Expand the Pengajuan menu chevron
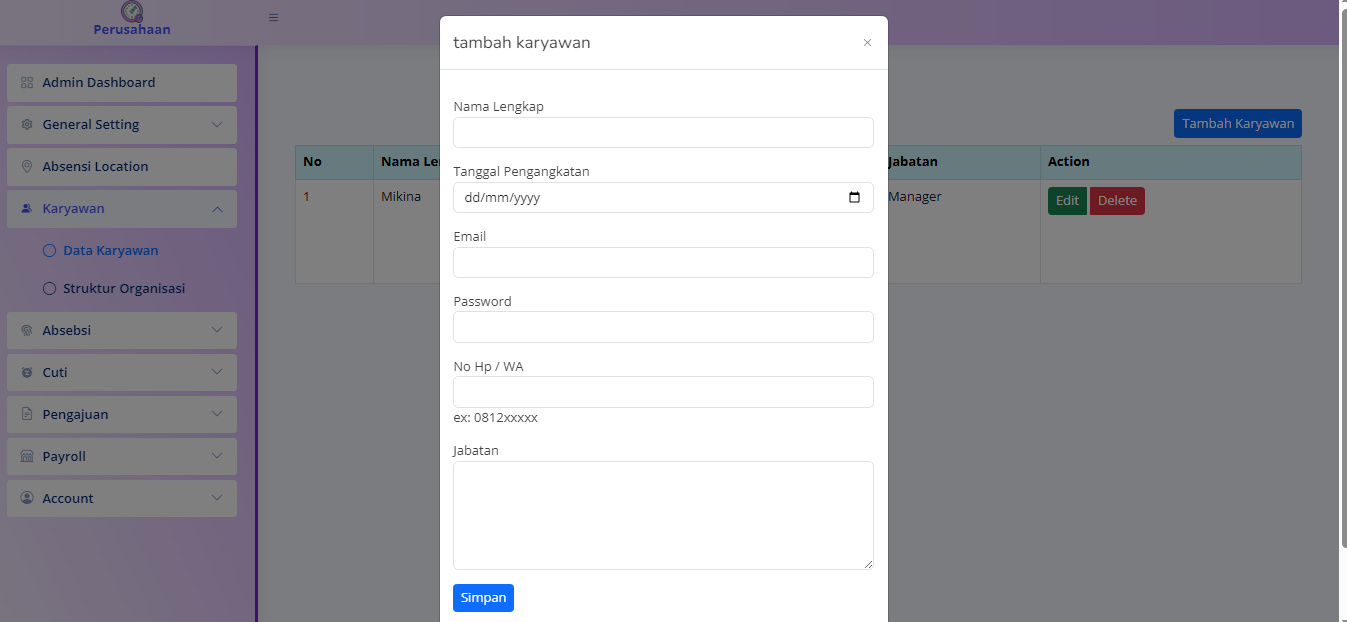The height and width of the screenshot is (622, 1347). click(x=217, y=415)
